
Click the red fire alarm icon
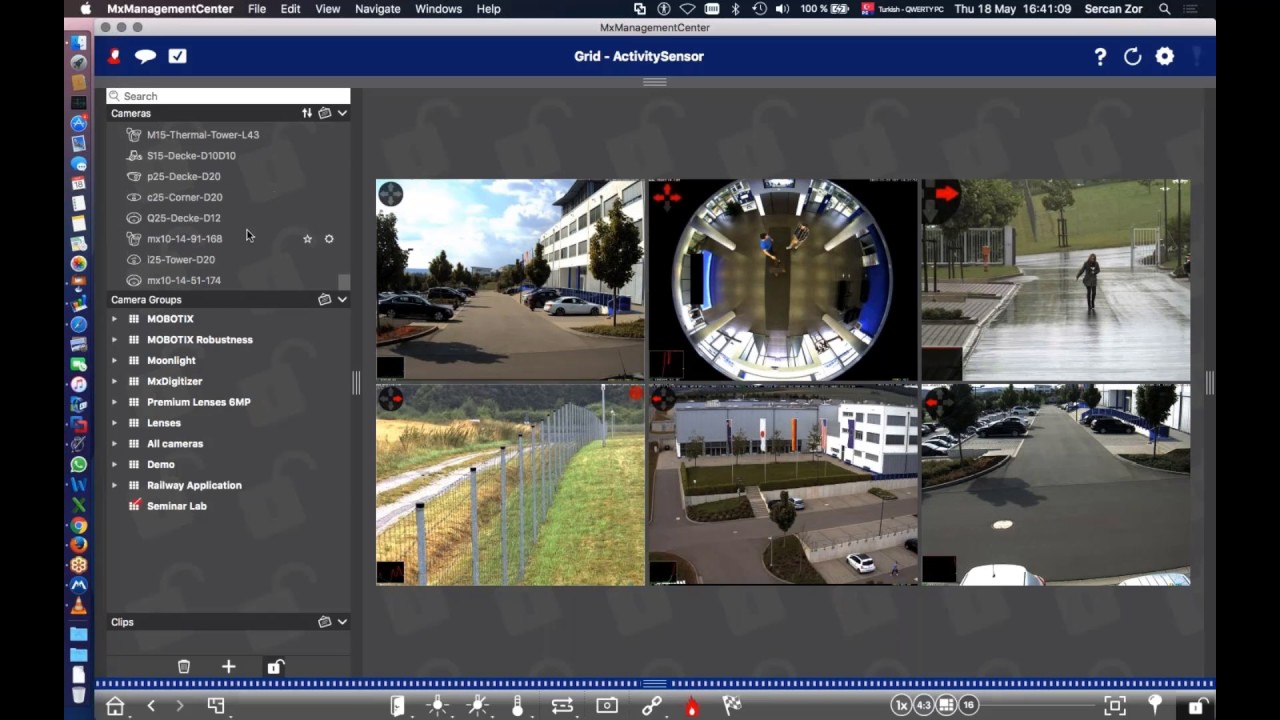[x=691, y=706]
